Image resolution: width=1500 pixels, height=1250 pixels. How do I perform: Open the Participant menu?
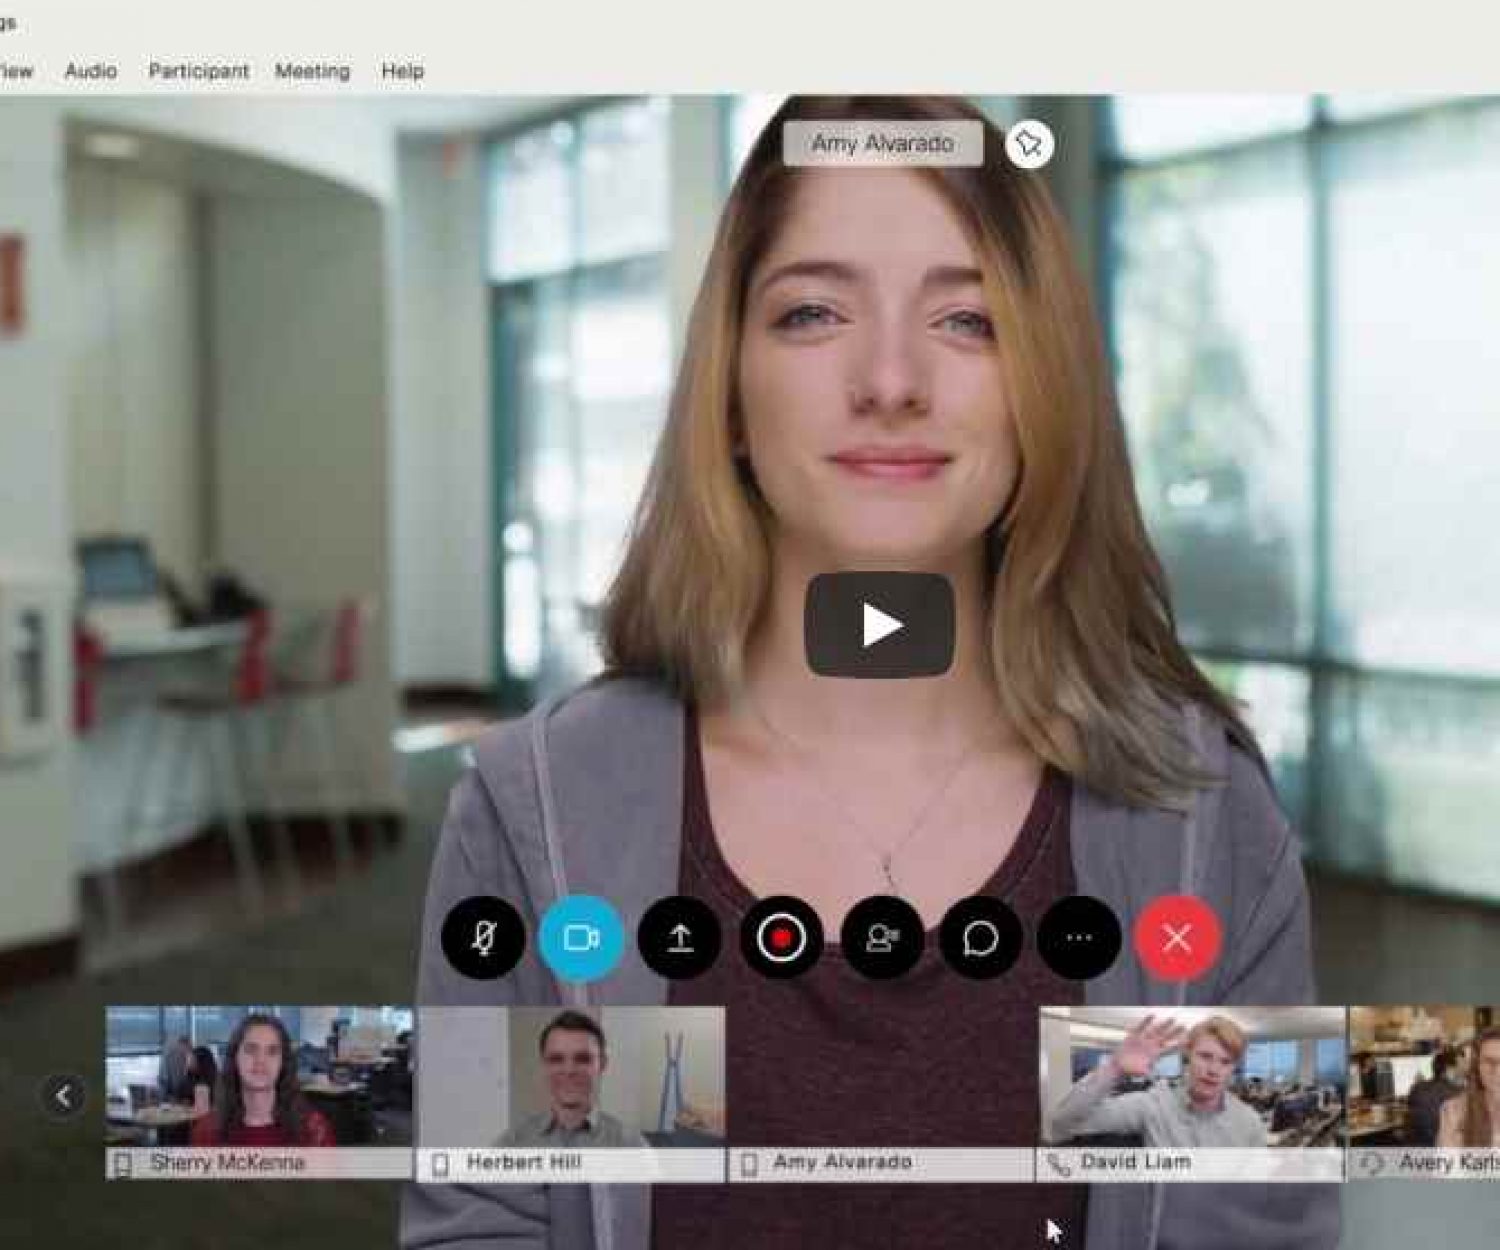tap(198, 71)
